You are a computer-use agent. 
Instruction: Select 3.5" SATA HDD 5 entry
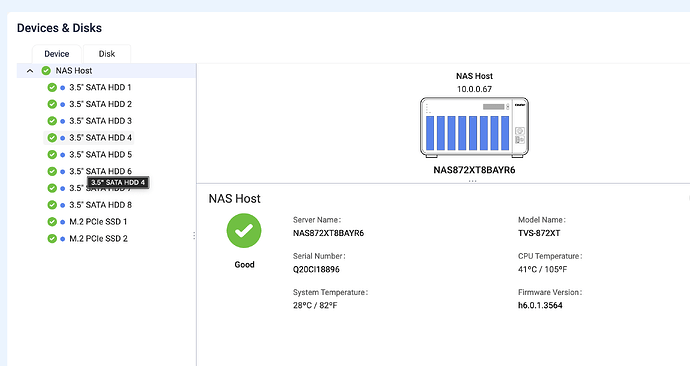pyautogui.click(x=100, y=154)
